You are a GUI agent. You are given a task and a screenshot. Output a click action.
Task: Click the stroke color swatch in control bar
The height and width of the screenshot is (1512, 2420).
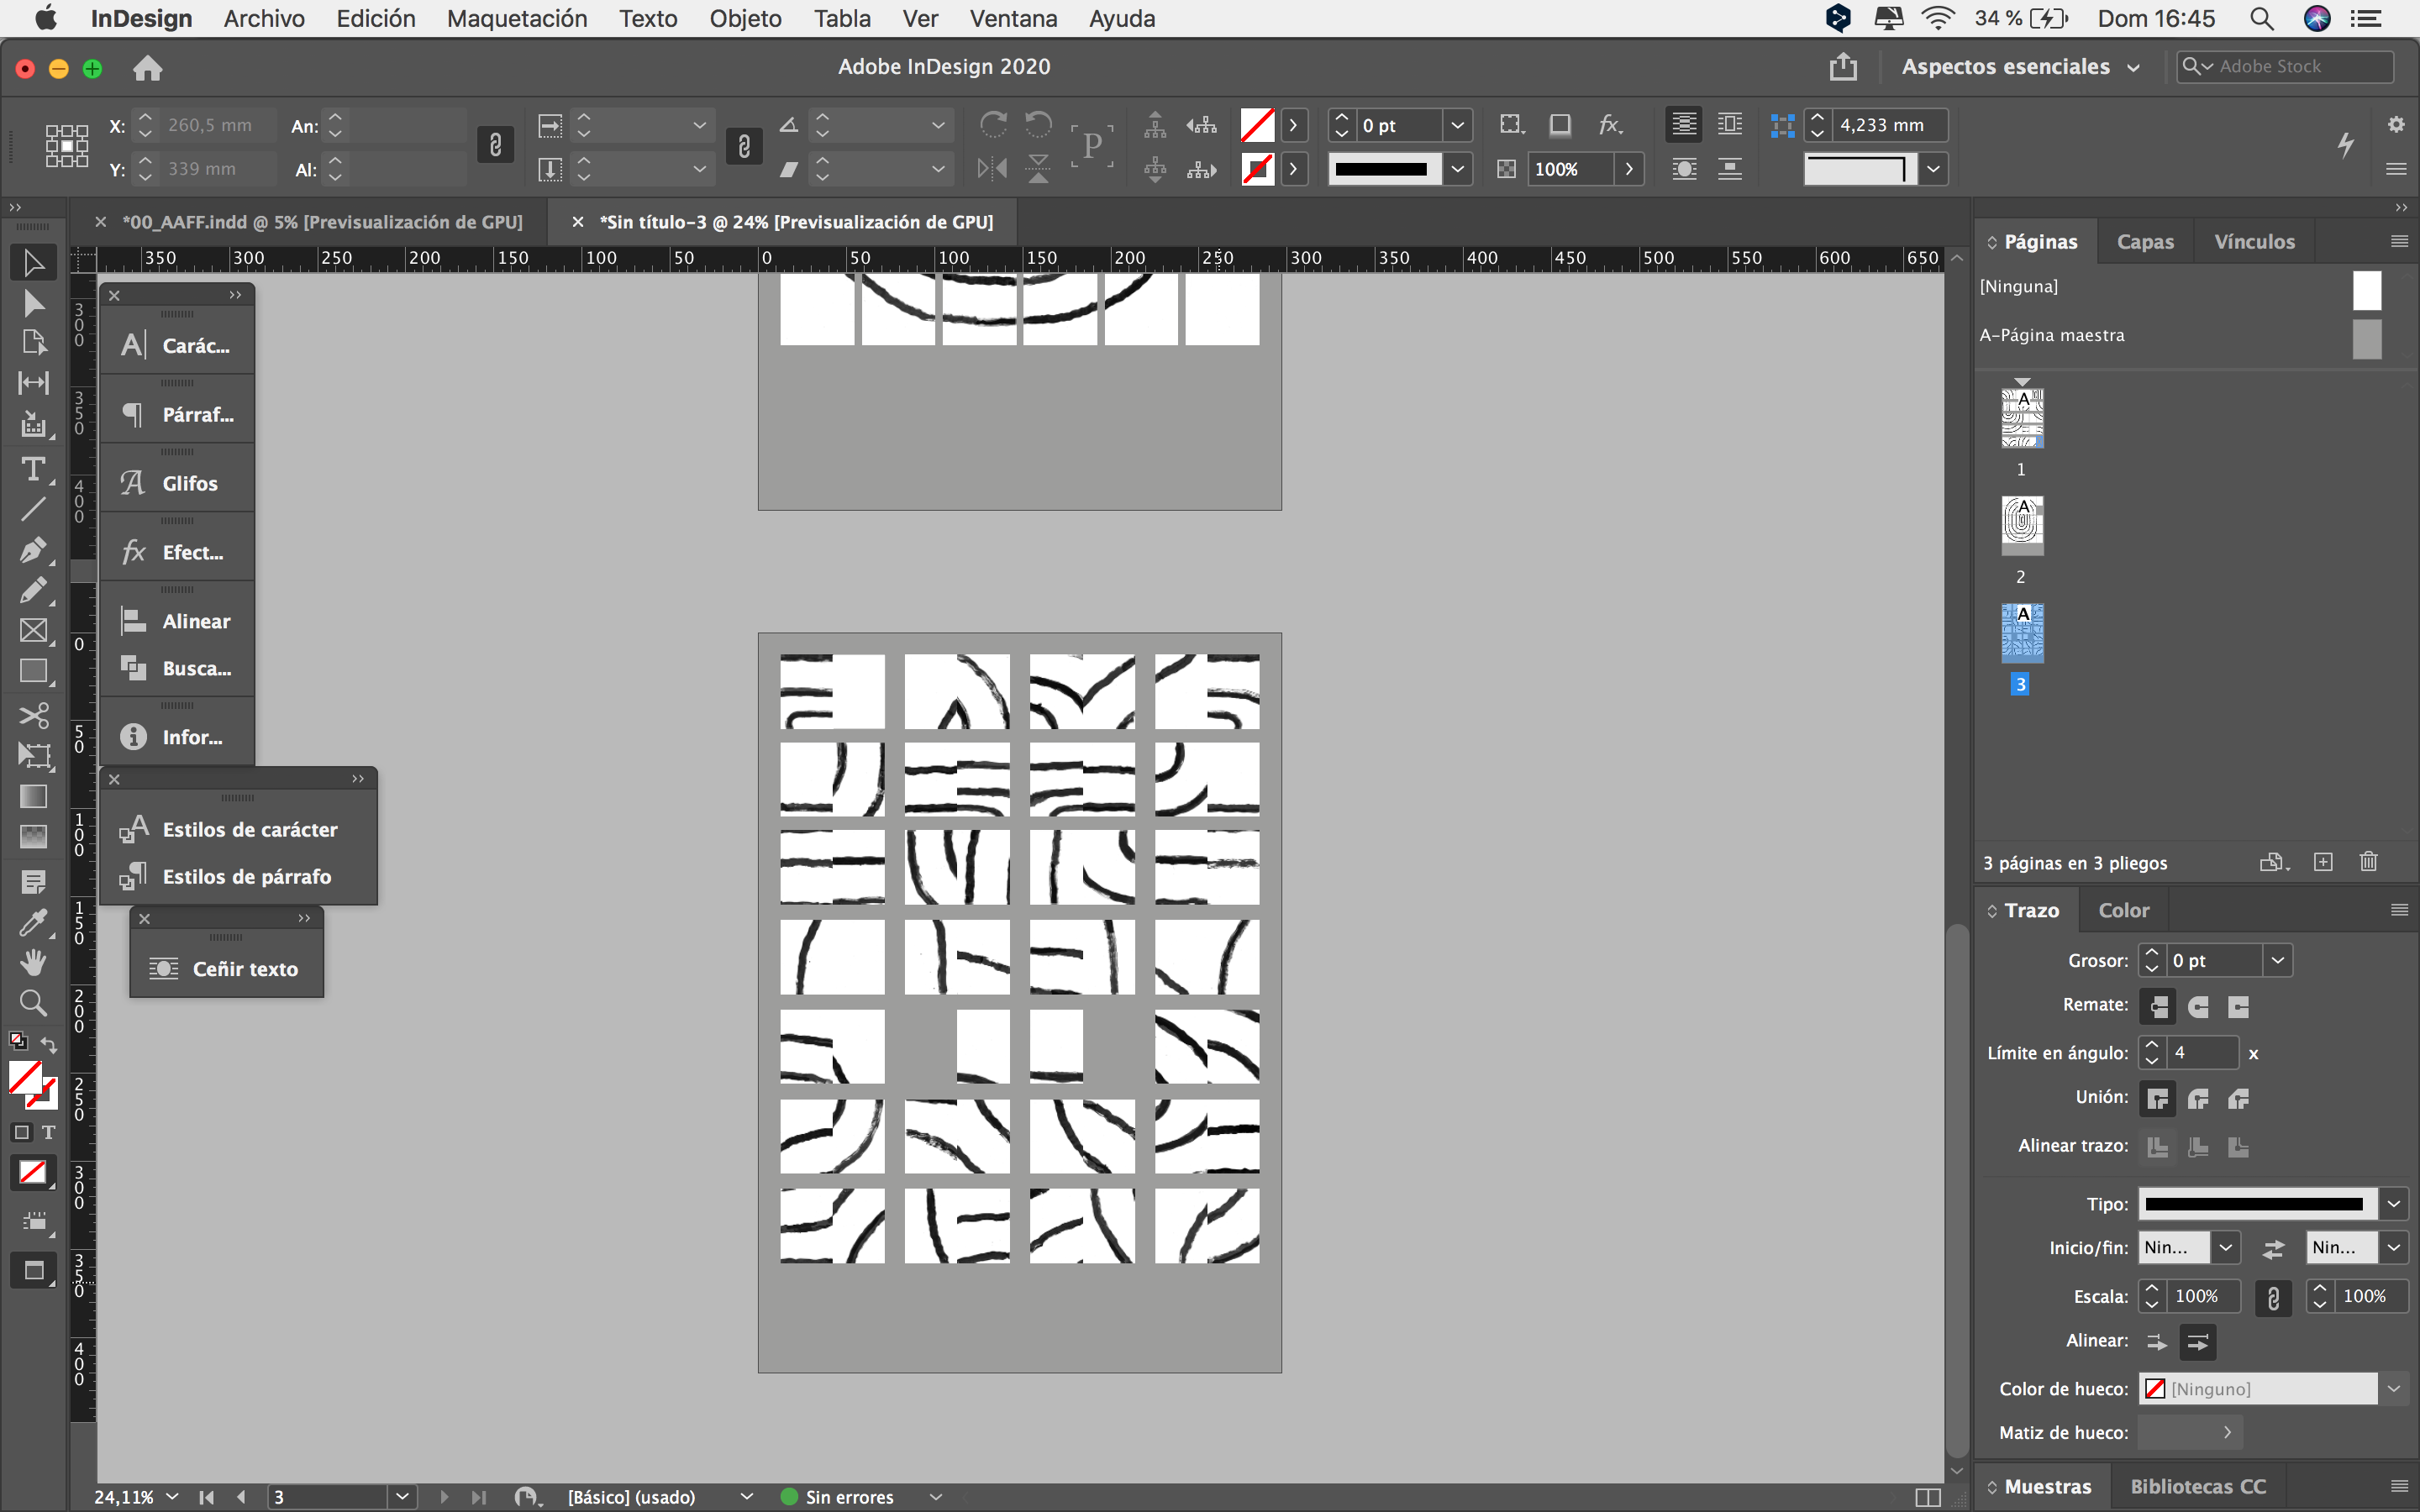[x=1256, y=169]
